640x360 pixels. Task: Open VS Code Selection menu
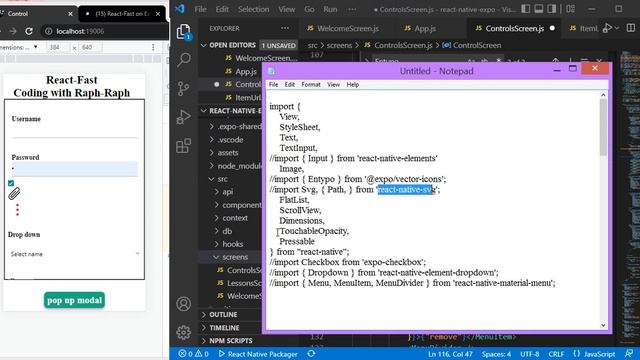pos(253,9)
